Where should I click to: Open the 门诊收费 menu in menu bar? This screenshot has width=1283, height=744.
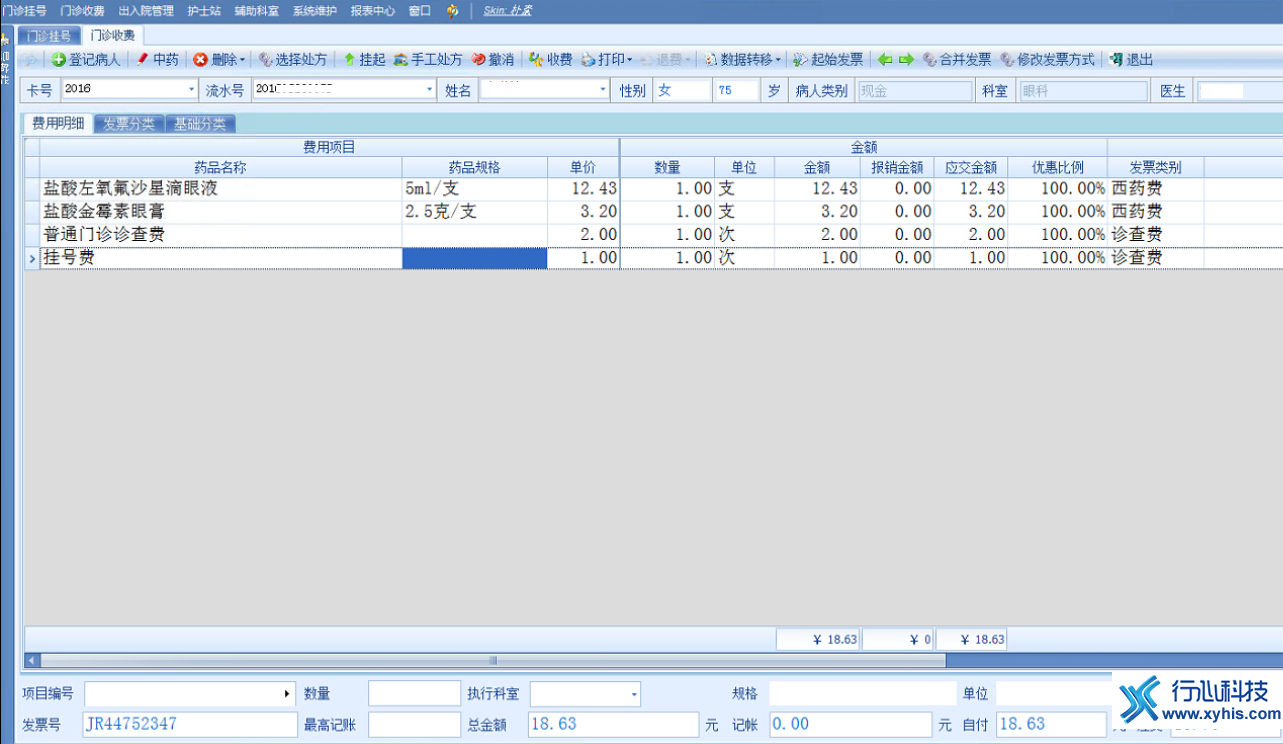(82, 11)
